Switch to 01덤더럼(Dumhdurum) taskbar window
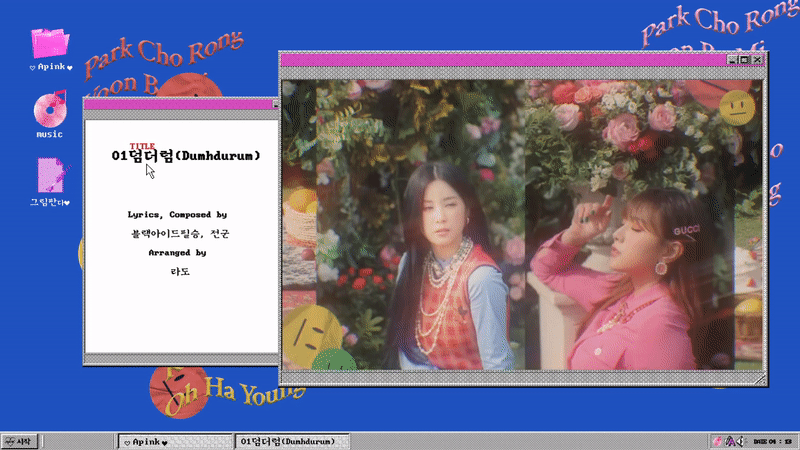The height and width of the screenshot is (450, 800). click(292, 442)
